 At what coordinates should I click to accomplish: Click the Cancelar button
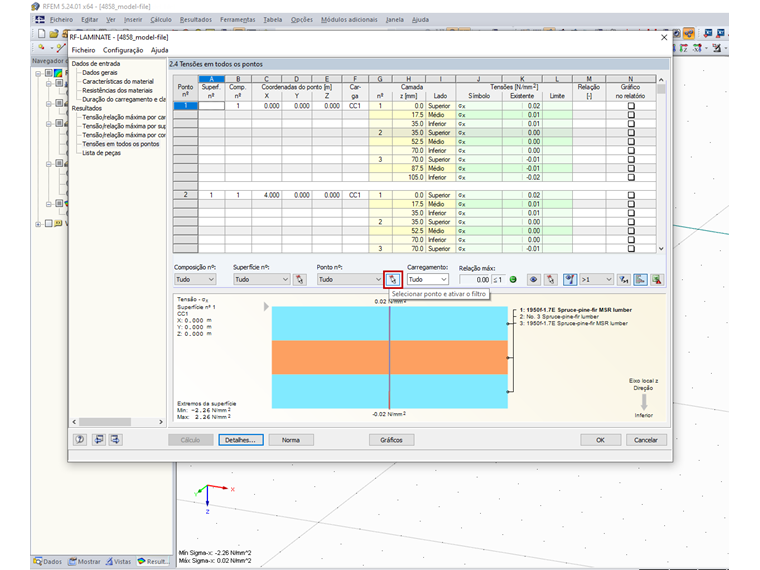pyautogui.click(x=646, y=440)
